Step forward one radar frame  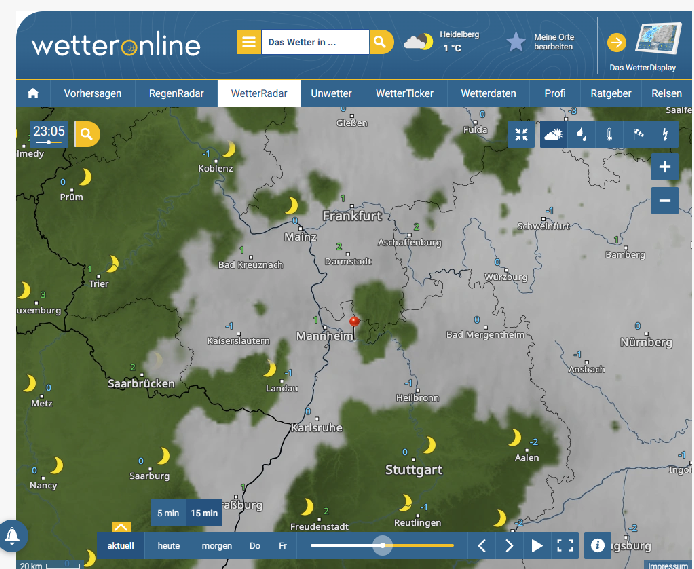coord(509,546)
